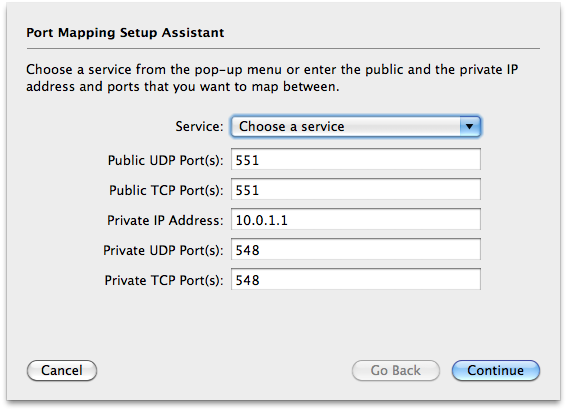Click the Service: label

199,127
